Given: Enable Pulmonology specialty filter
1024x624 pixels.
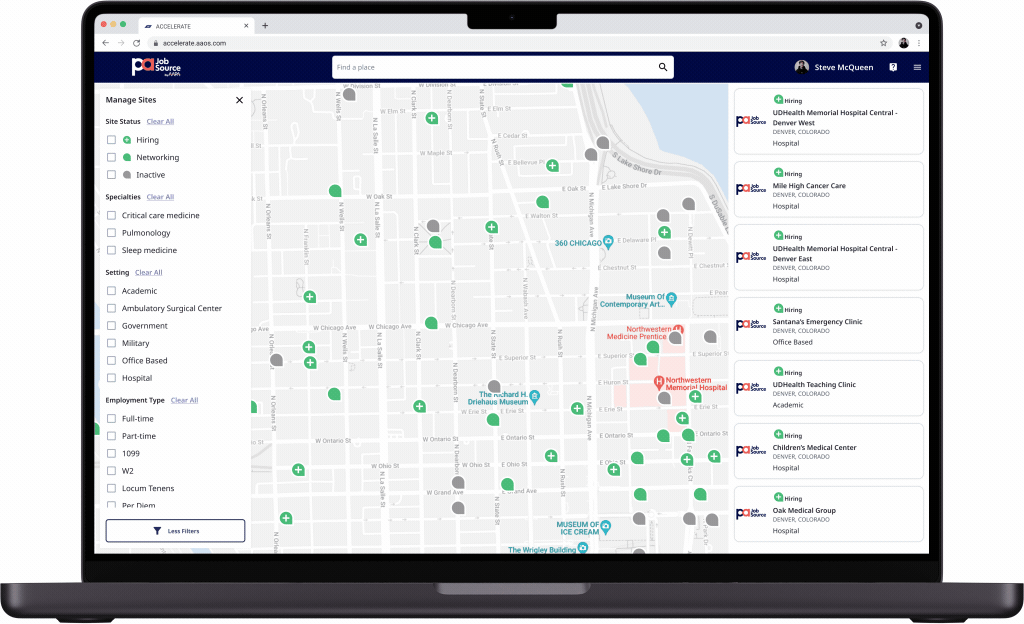Looking at the screenshot, I should (x=111, y=233).
